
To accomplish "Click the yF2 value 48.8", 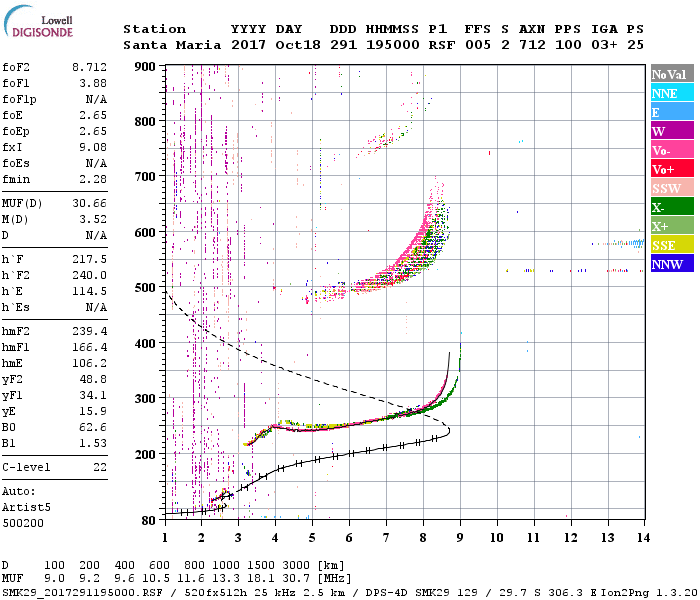I will pos(93,379).
